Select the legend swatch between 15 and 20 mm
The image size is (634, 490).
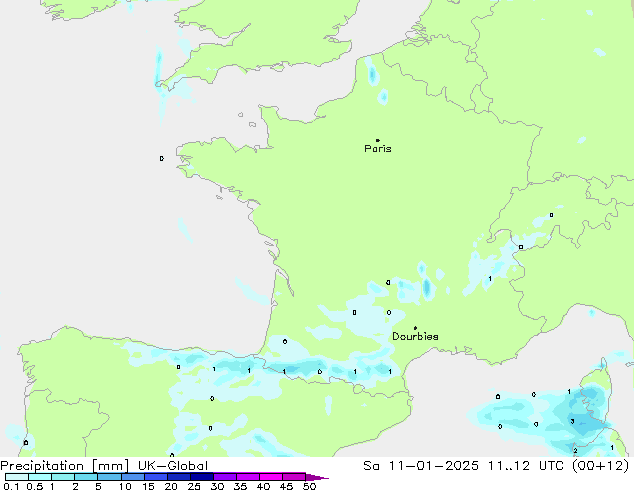pyautogui.click(x=156, y=477)
